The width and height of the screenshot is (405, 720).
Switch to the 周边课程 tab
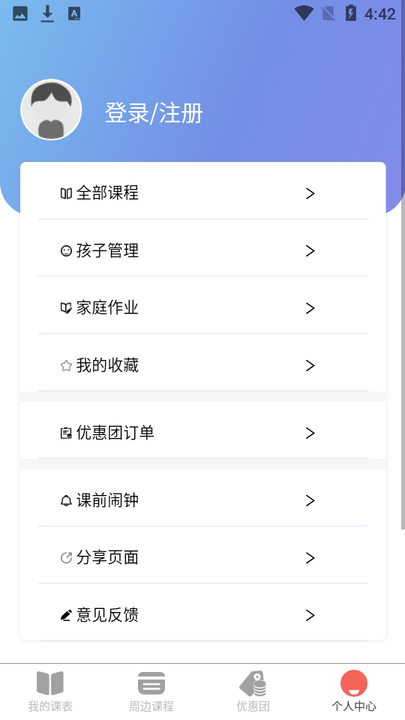coord(151,691)
